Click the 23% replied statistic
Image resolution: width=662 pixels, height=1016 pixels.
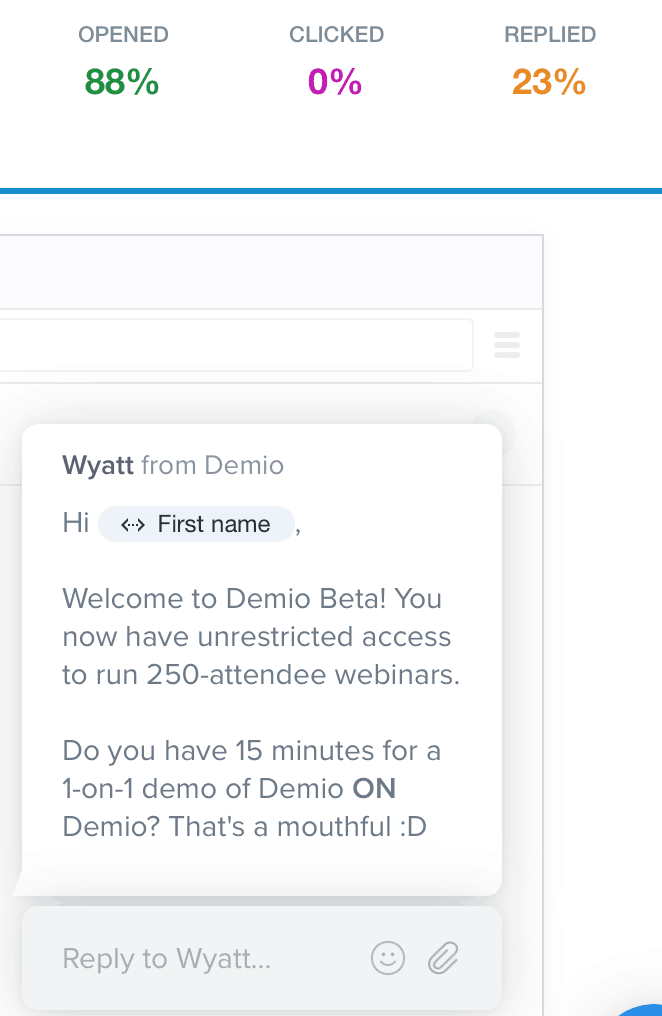pos(549,82)
